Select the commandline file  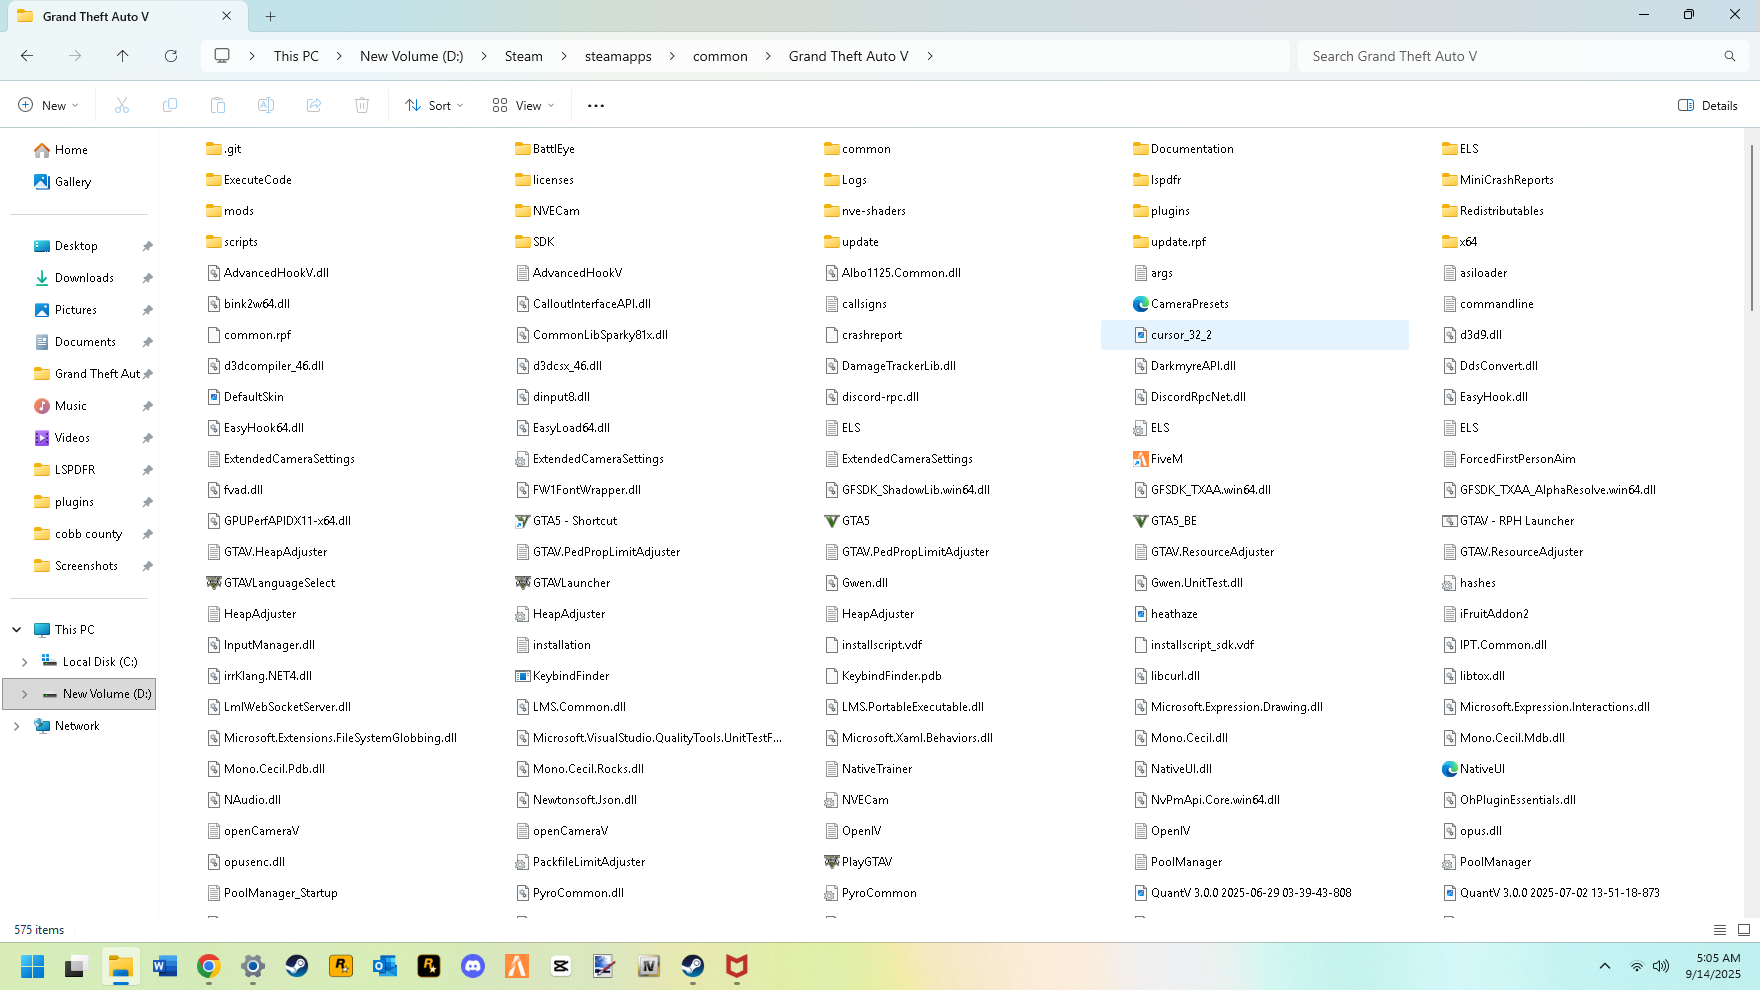coord(1488,304)
